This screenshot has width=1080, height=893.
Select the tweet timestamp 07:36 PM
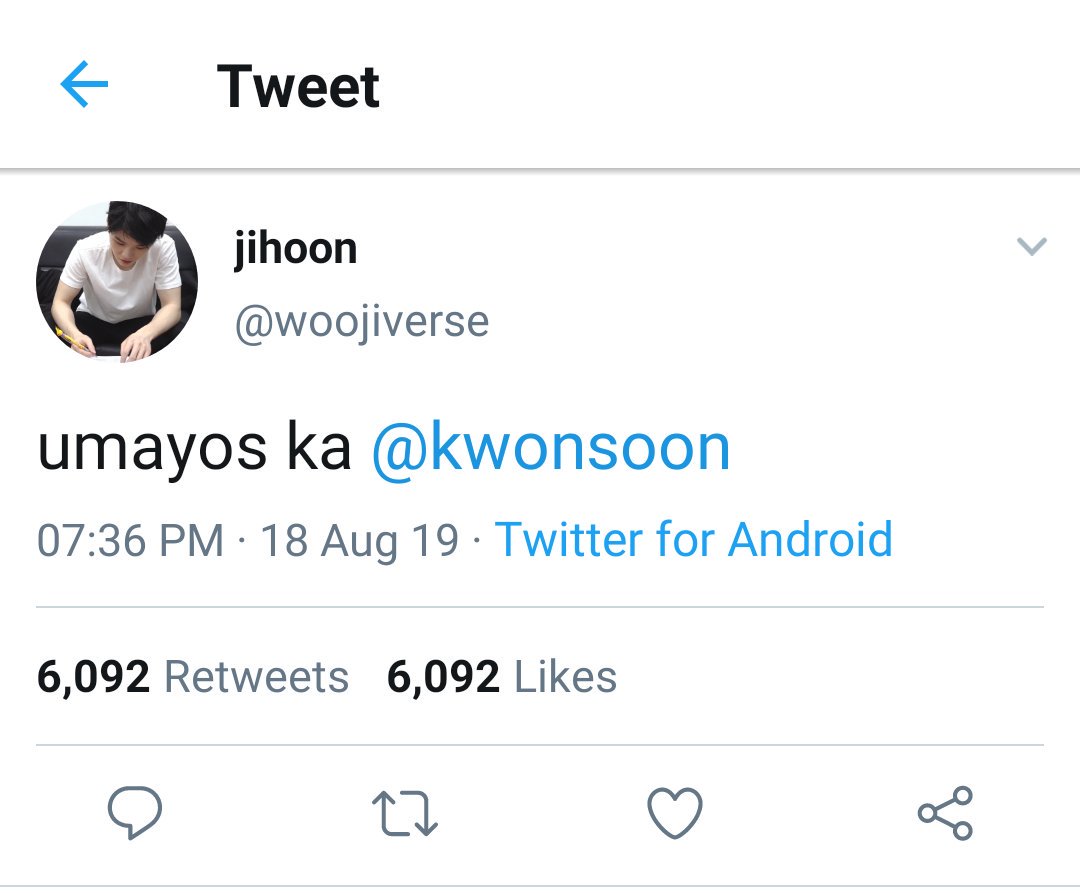coord(130,540)
